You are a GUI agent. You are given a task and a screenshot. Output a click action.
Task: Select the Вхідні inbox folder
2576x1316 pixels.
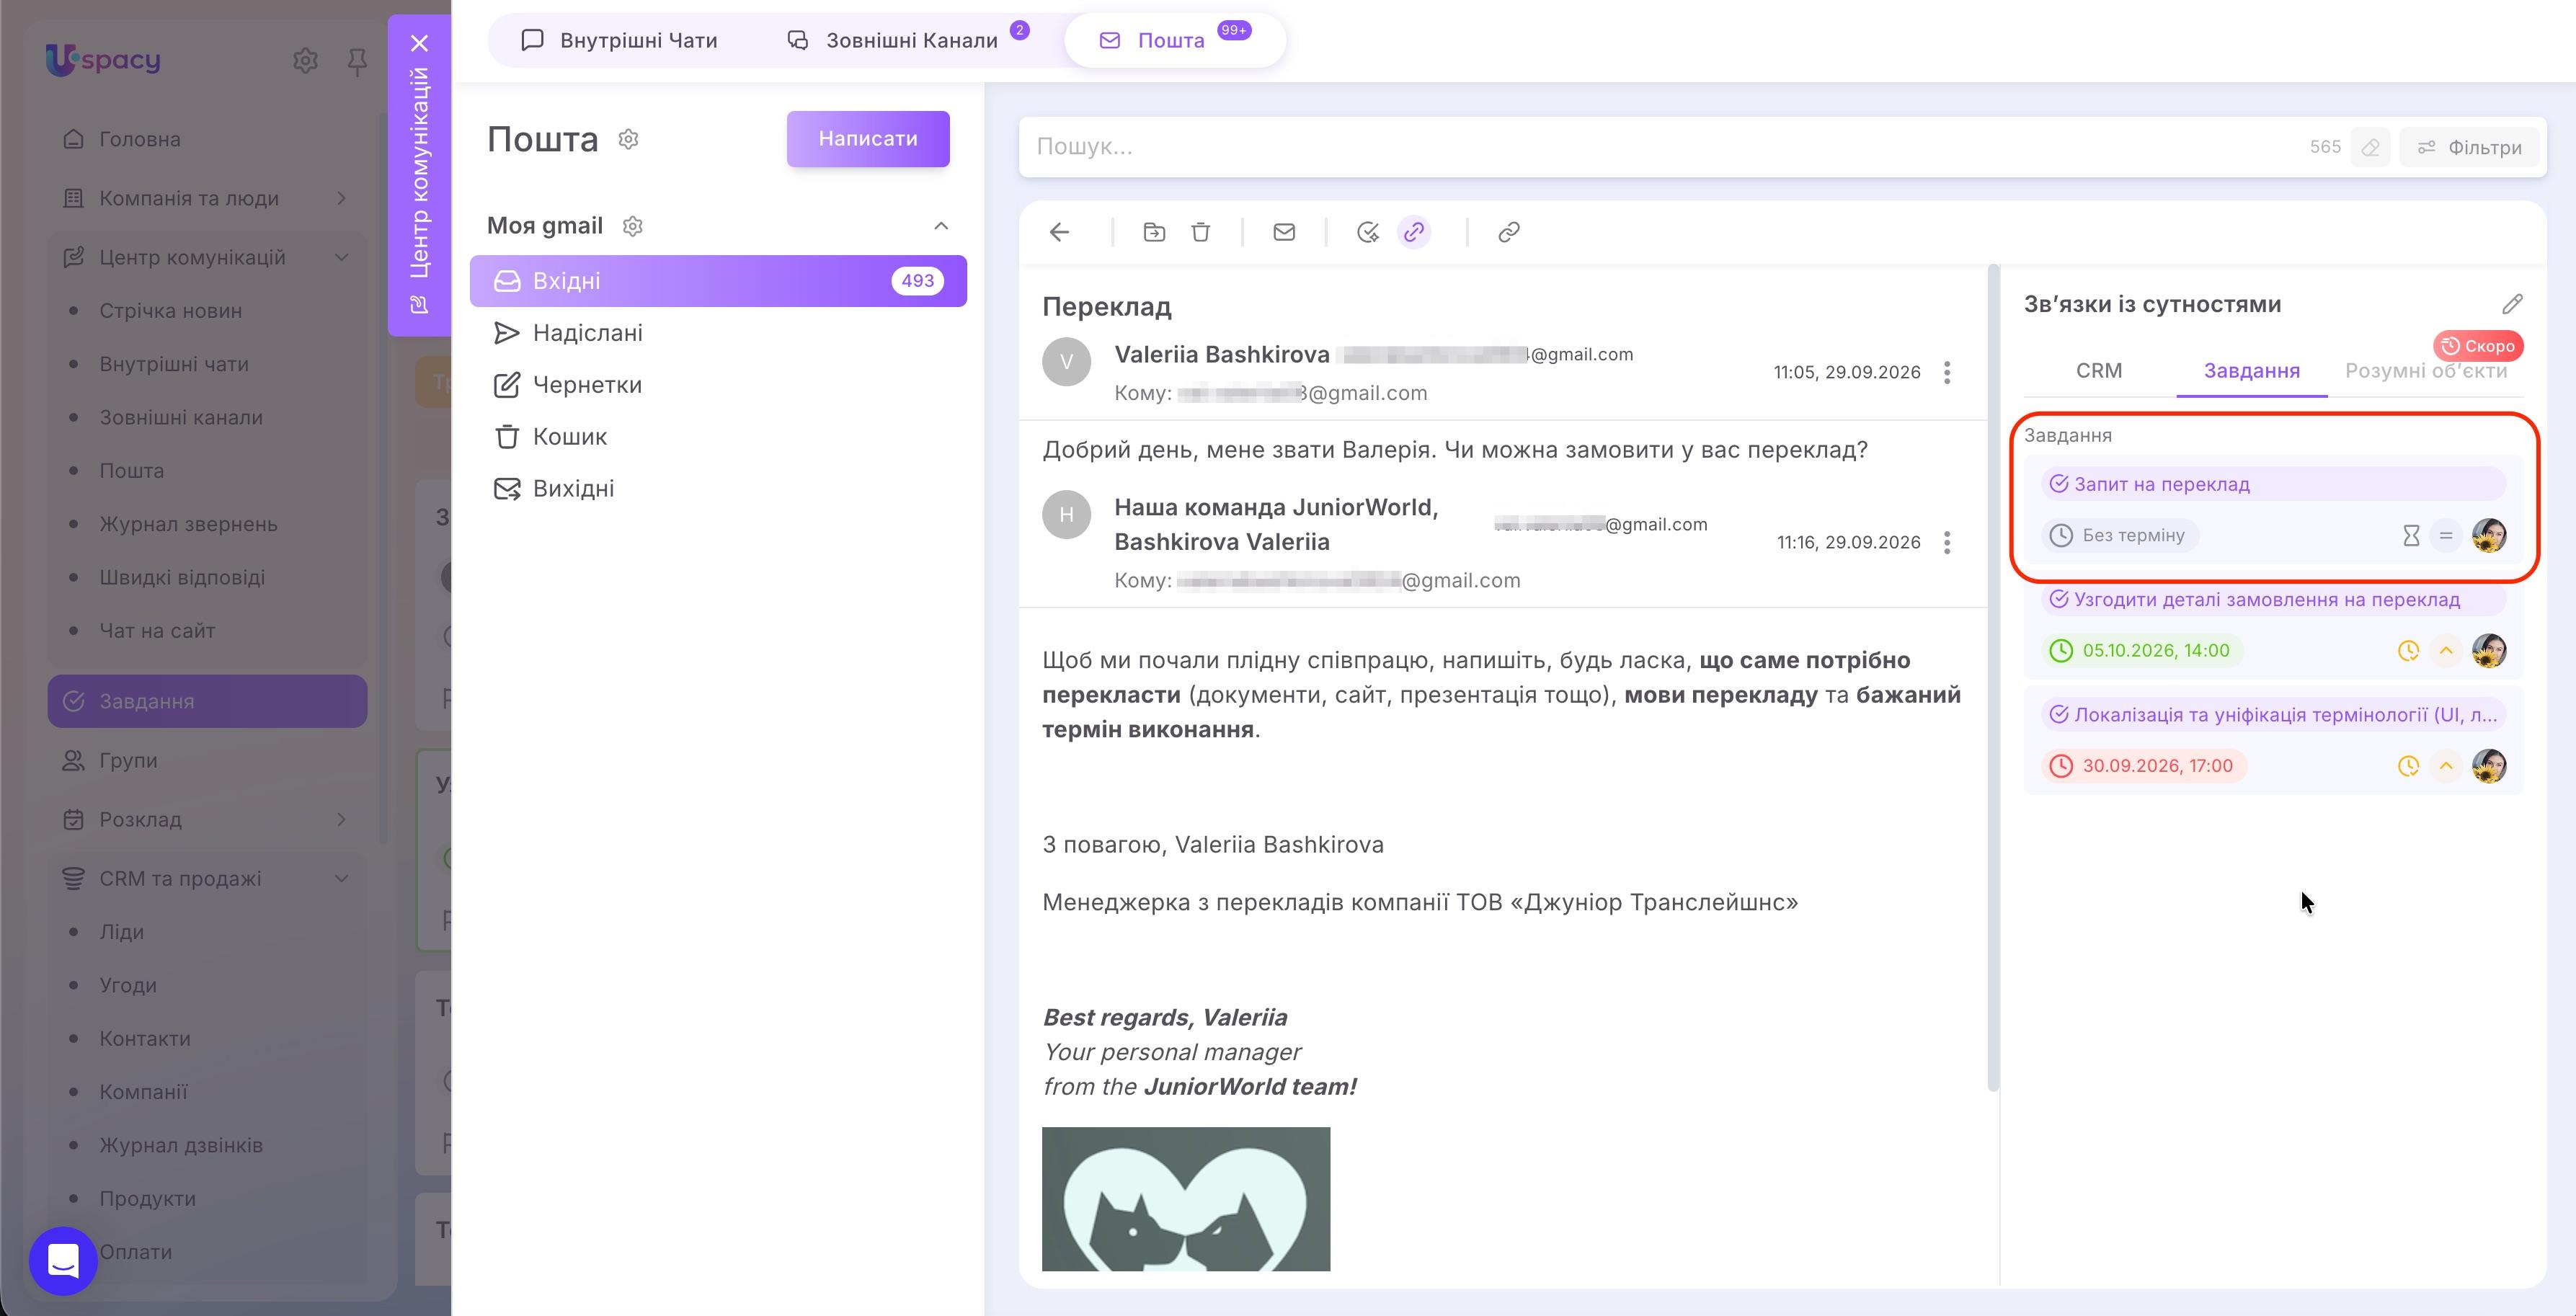[x=718, y=281]
